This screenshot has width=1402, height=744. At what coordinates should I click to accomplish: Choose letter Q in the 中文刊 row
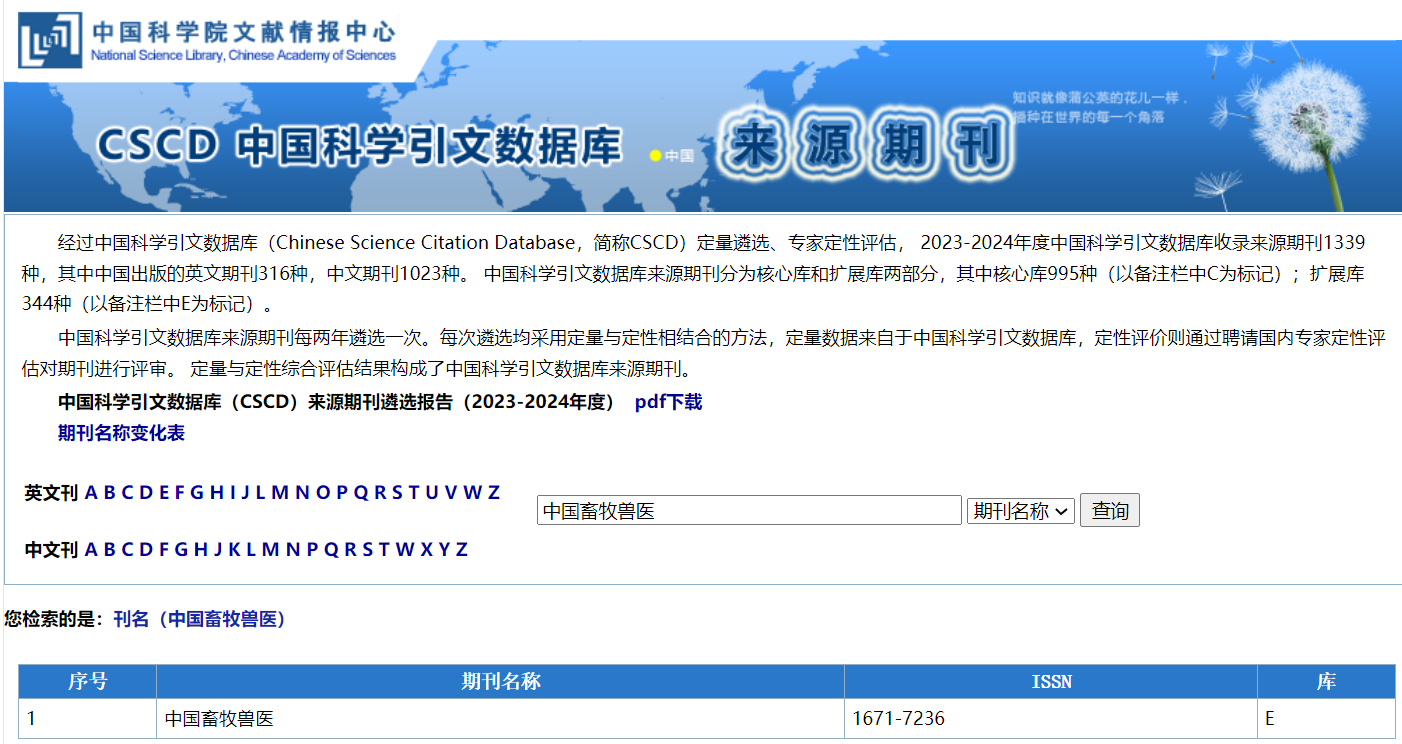click(332, 550)
